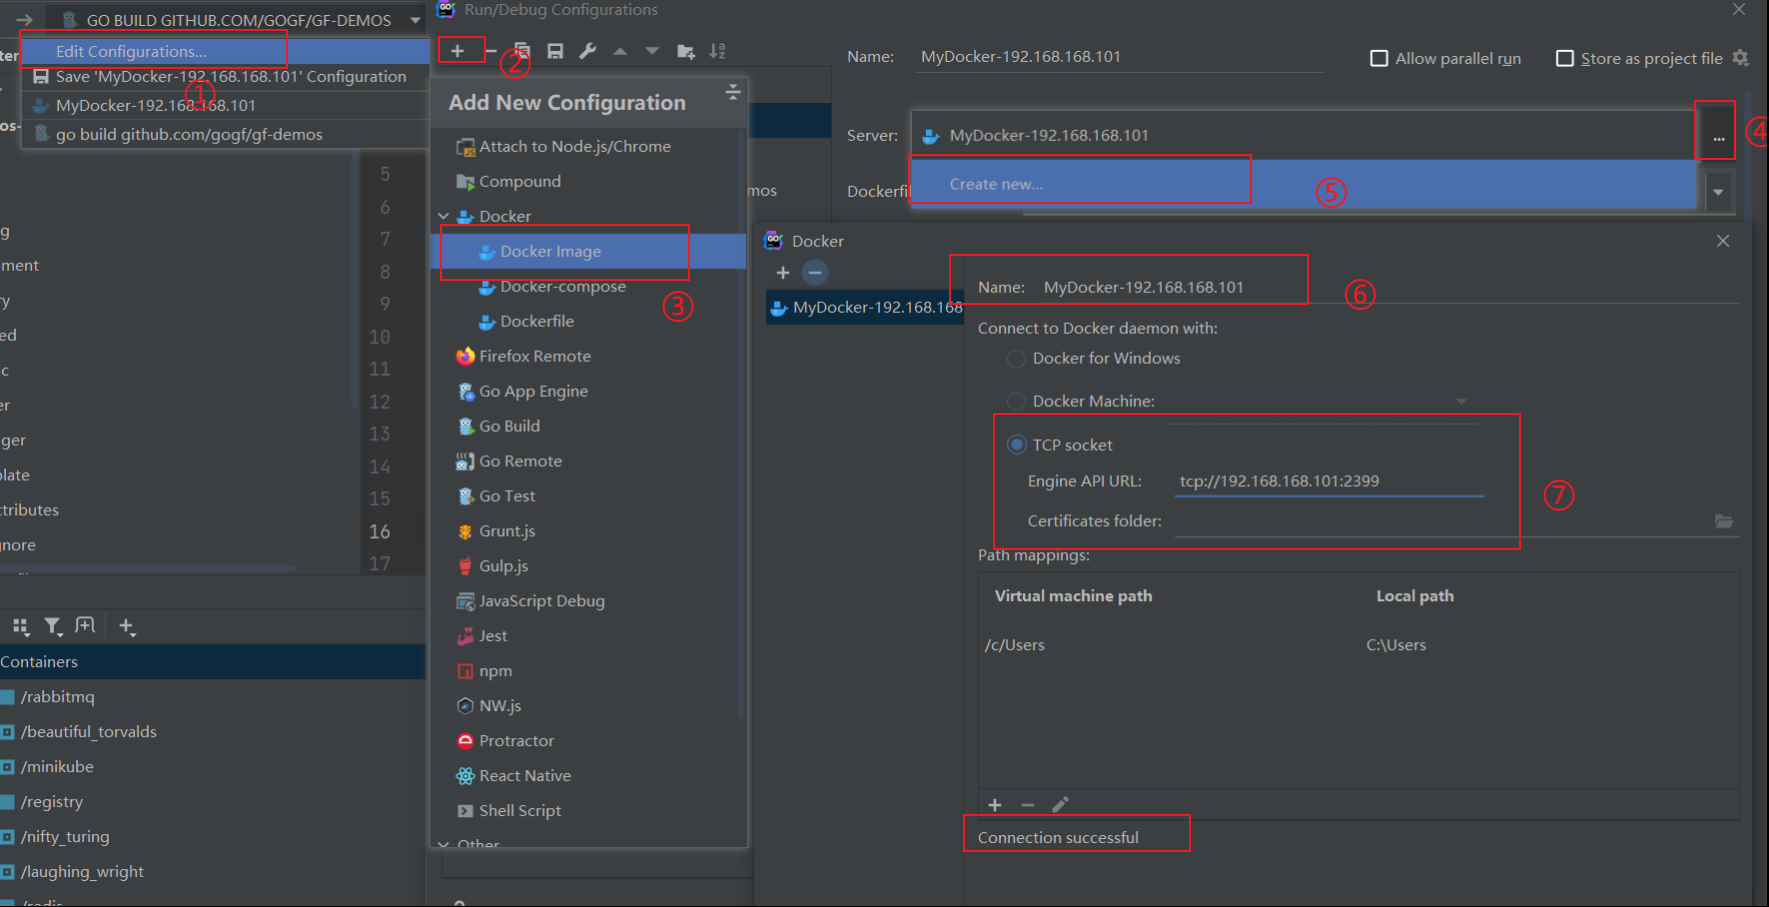Image resolution: width=1769 pixels, height=907 pixels.
Task: Click the server browse ellipsis button
Action: click(x=1718, y=135)
